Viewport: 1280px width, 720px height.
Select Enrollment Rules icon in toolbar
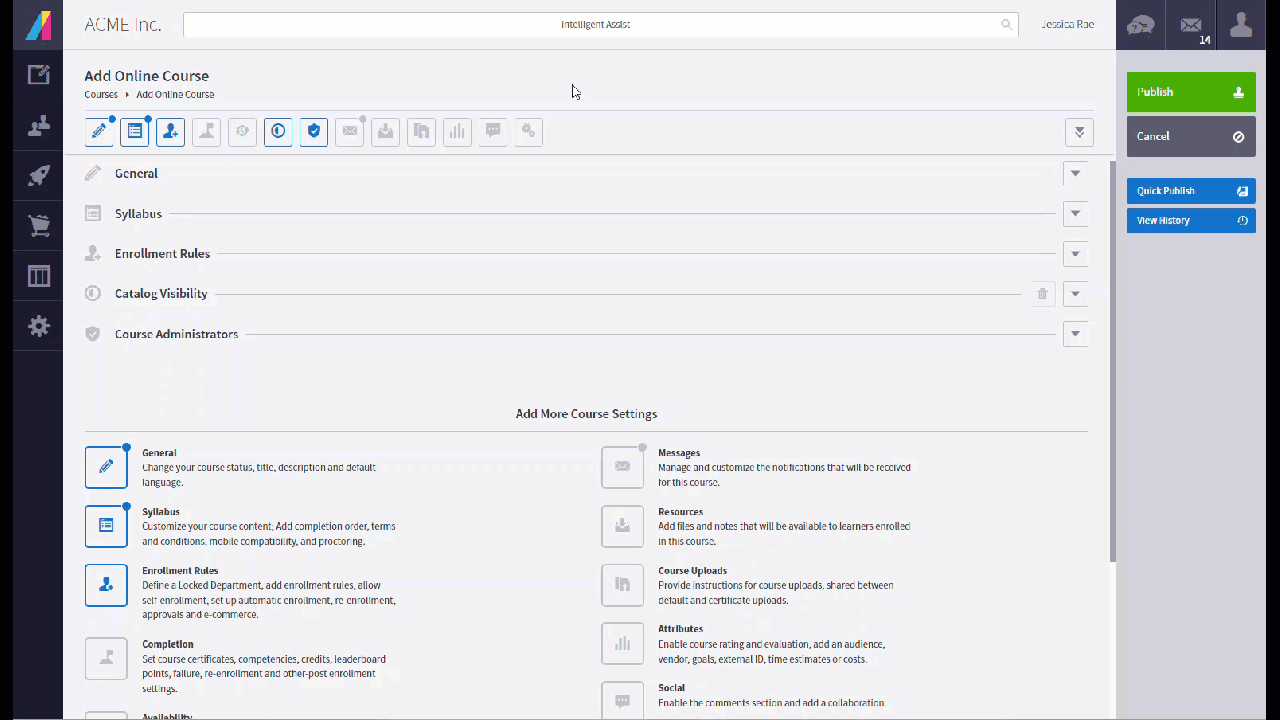click(170, 132)
